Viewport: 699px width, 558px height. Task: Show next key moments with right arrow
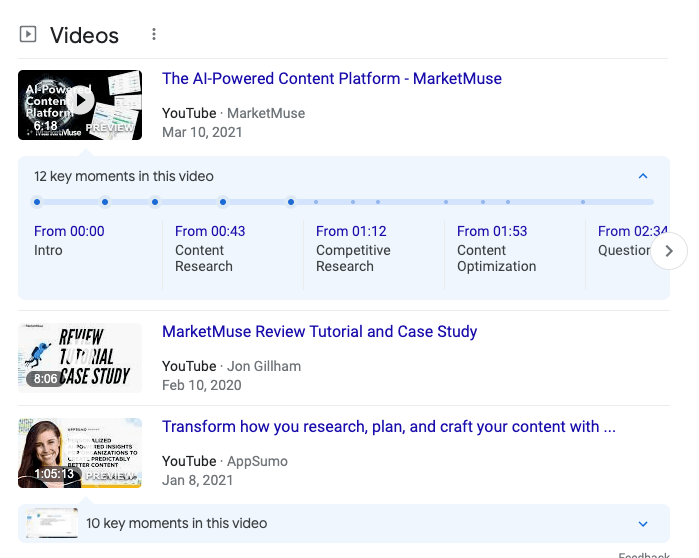[669, 251]
